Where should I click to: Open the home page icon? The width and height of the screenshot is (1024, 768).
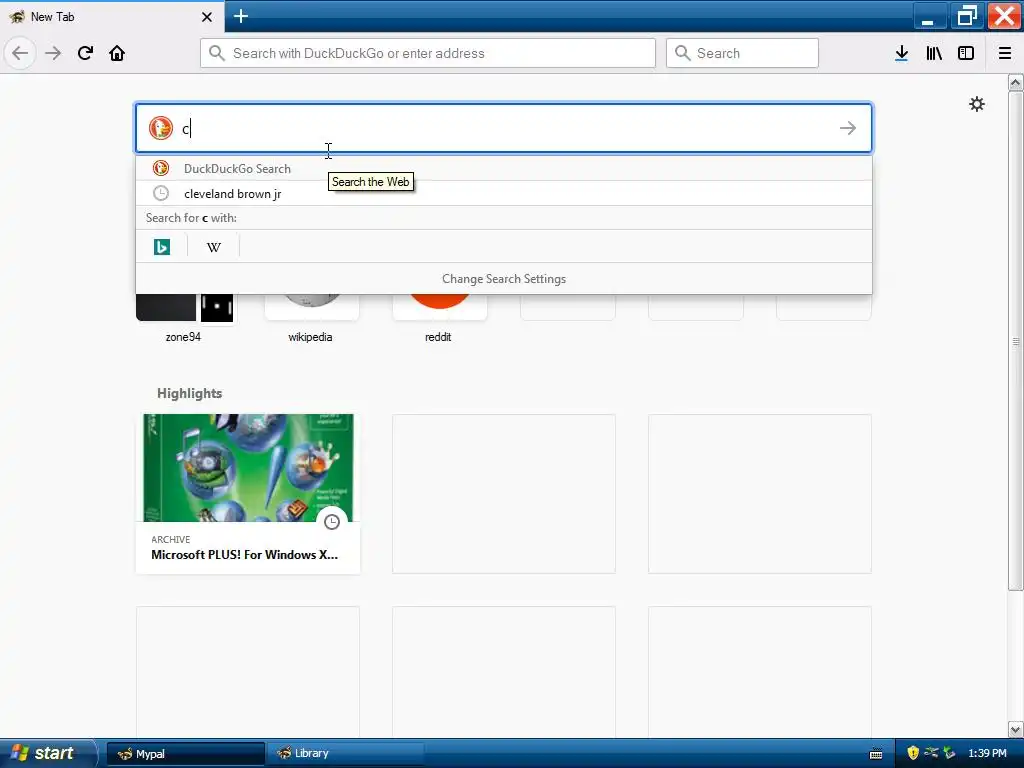(117, 53)
